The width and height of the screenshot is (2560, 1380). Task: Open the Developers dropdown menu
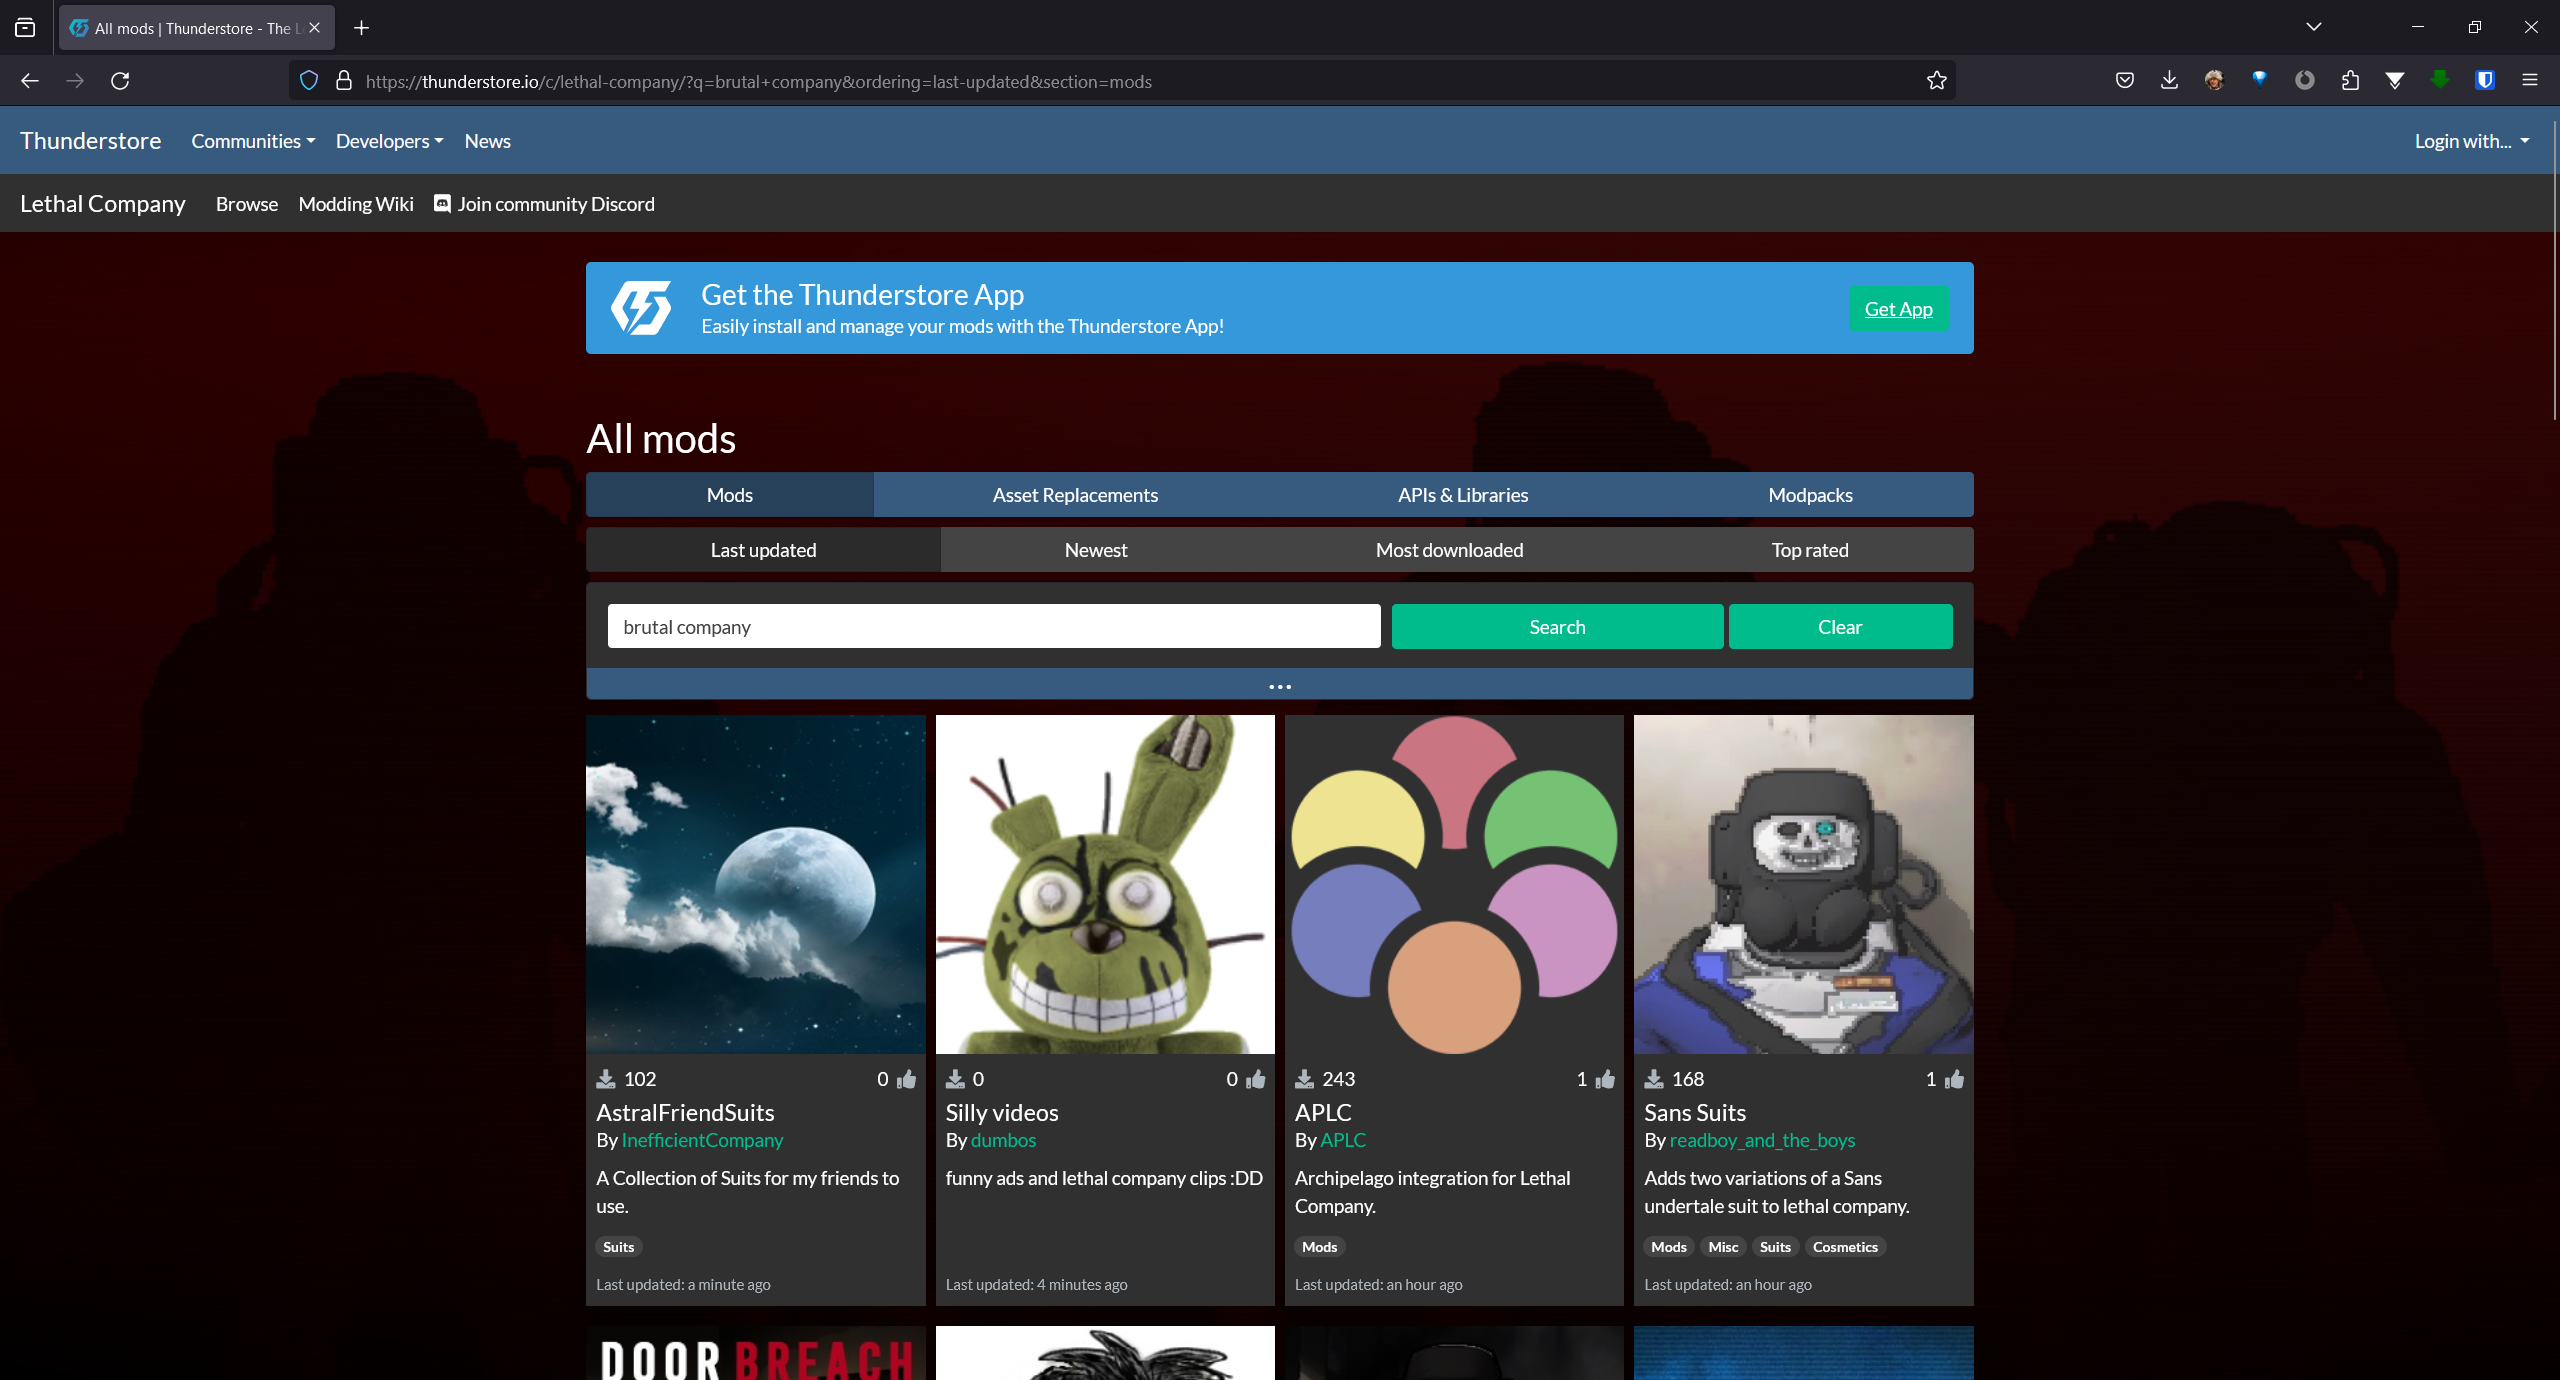click(389, 141)
